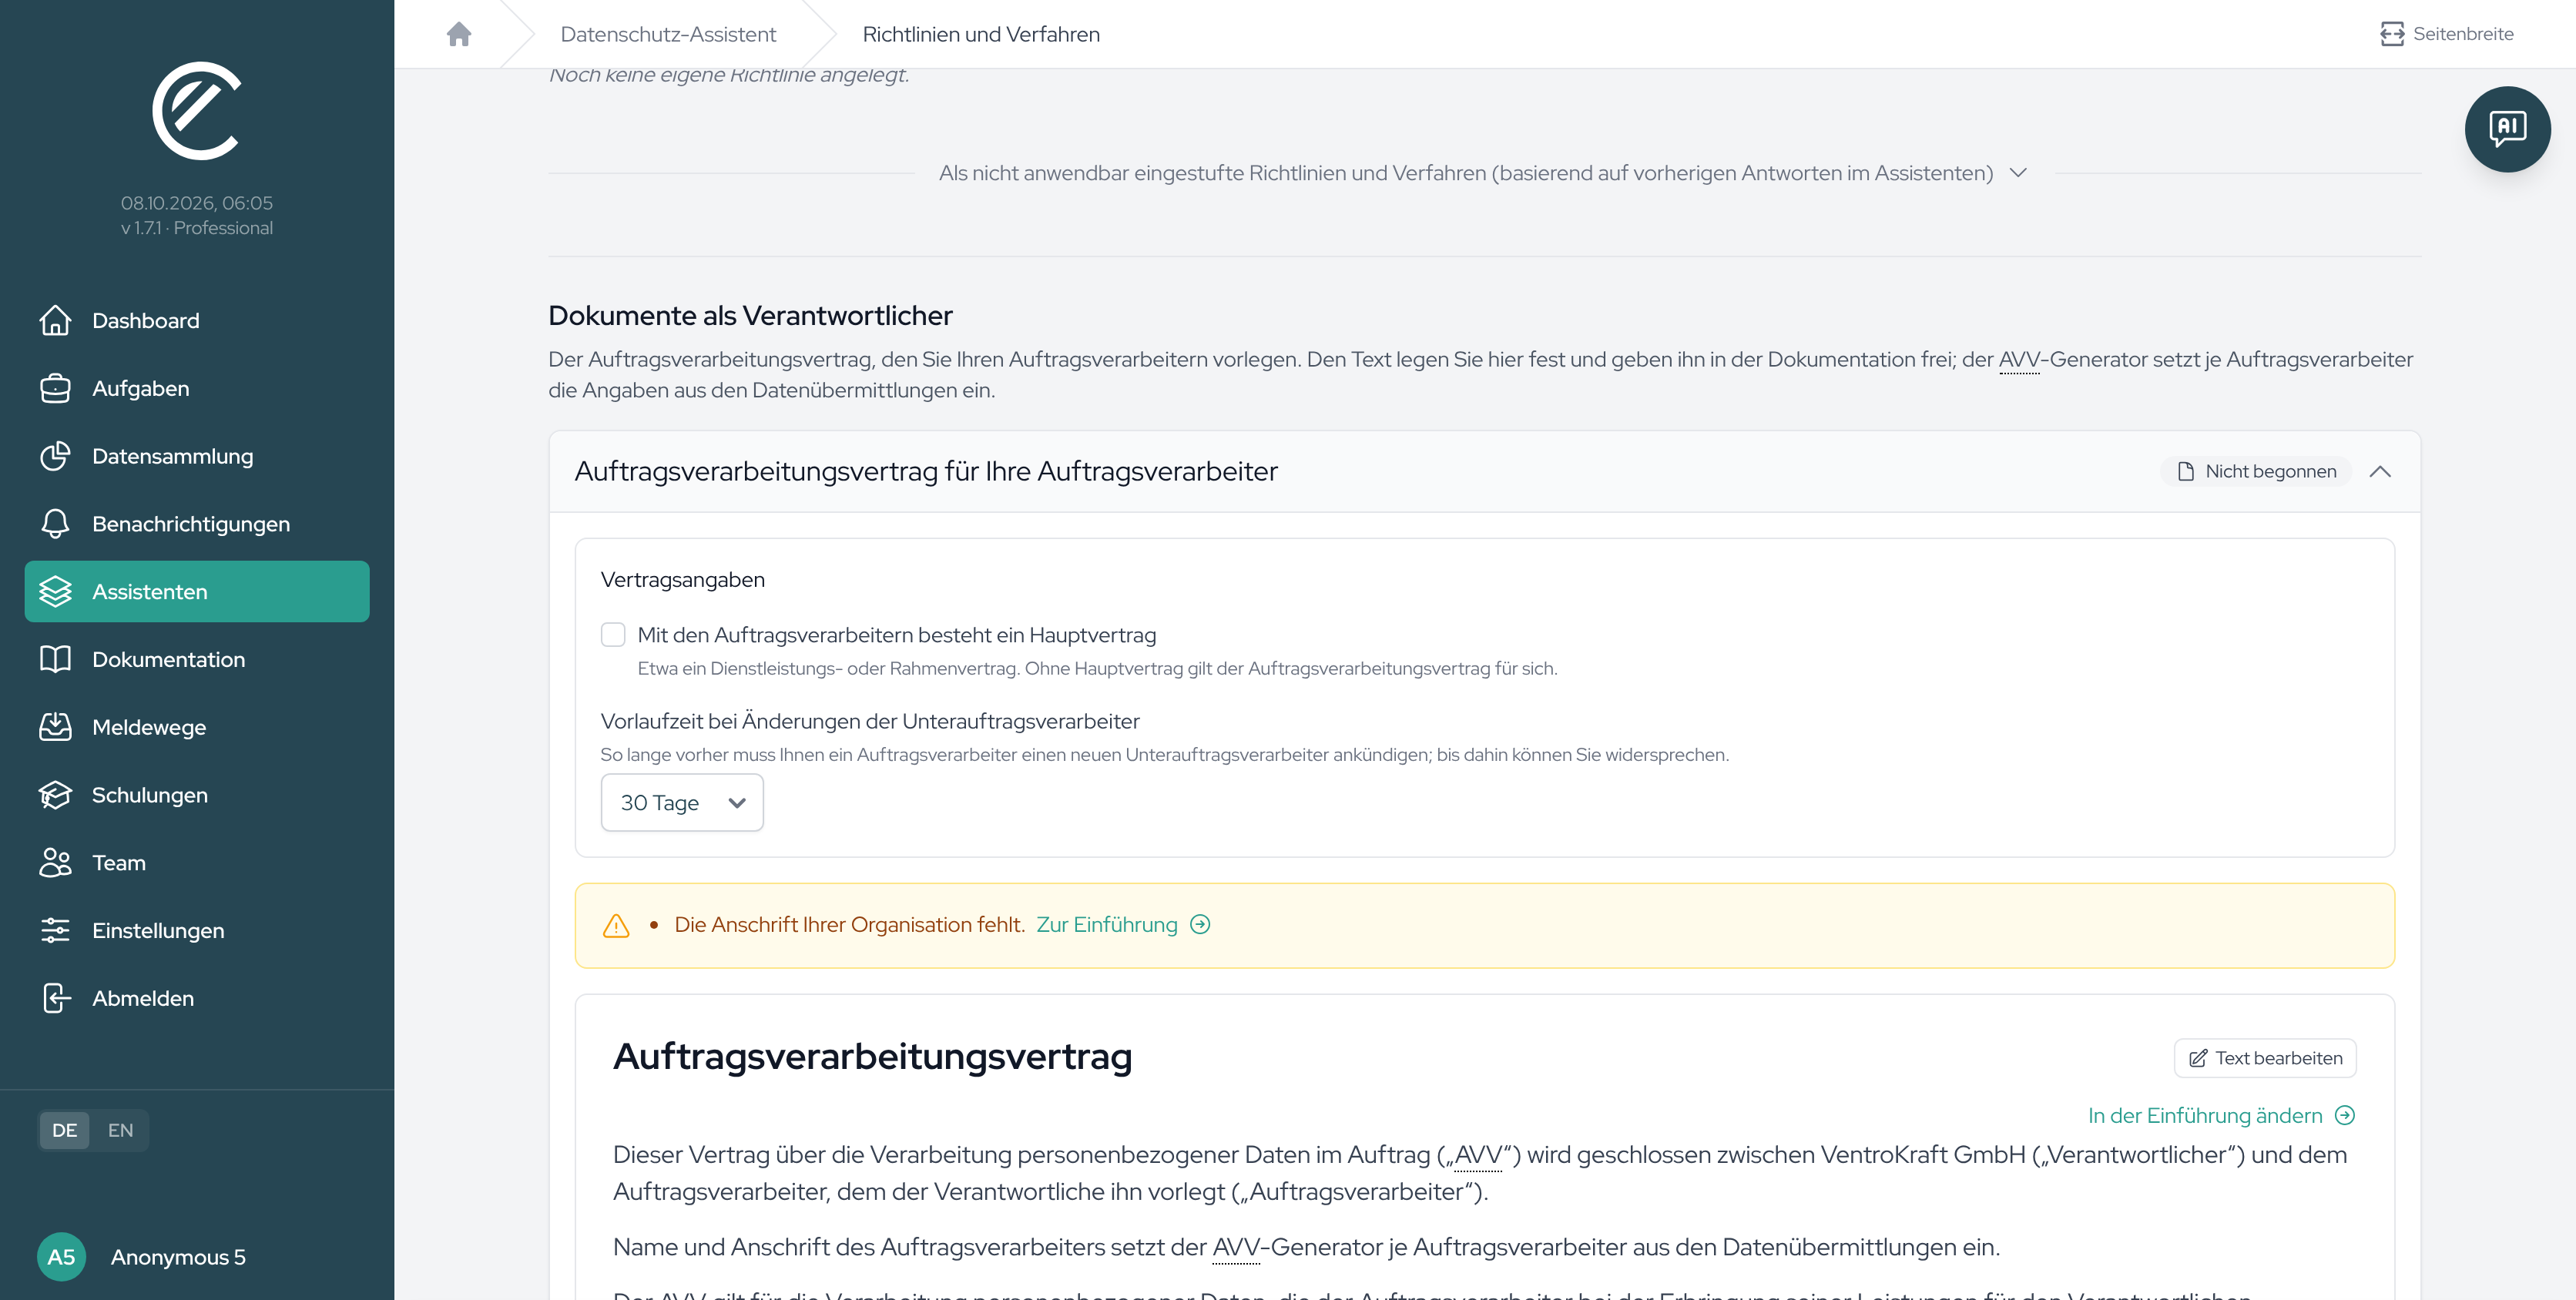This screenshot has height=1300, width=2576.
Task: Follow the Zur Einführung link
Action: click(x=1123, y=924)
